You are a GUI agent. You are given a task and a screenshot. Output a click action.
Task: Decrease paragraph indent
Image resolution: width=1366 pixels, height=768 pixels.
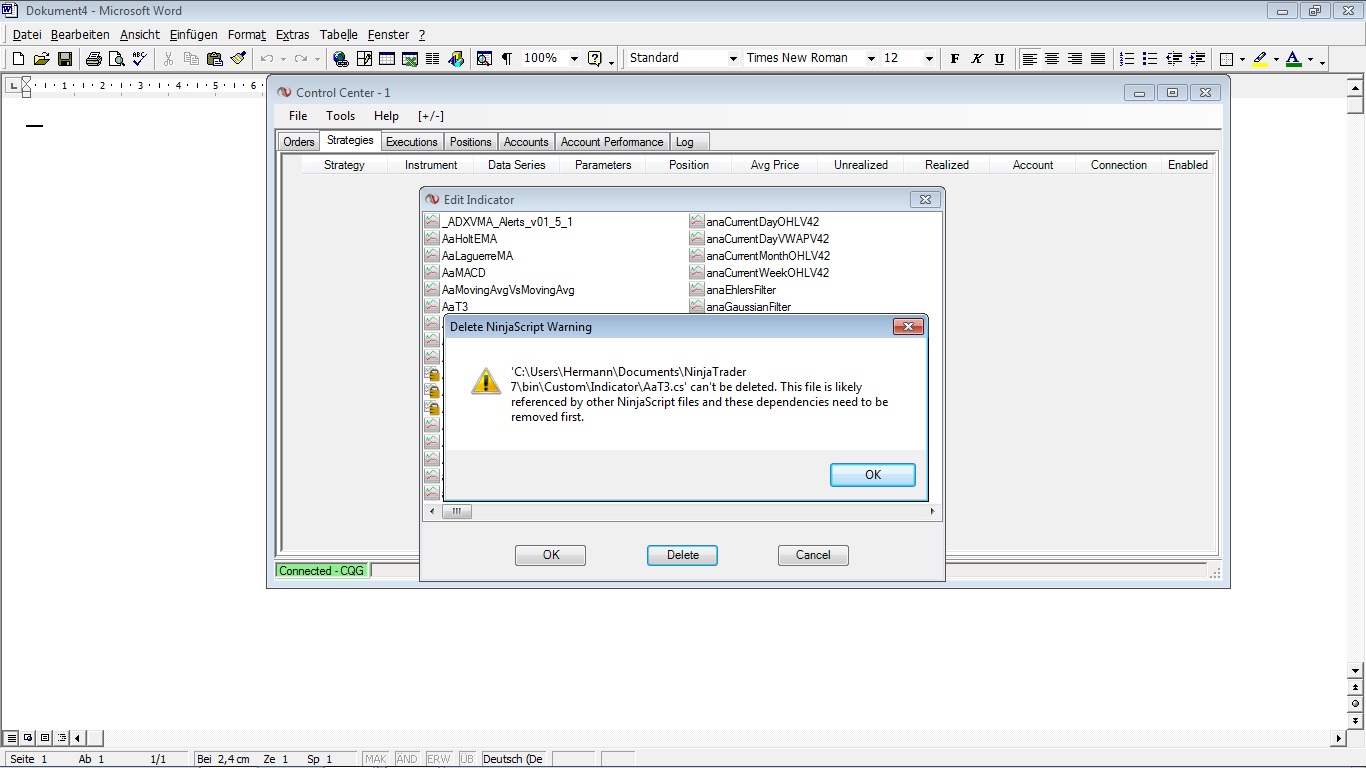(x=1173, y=59)
